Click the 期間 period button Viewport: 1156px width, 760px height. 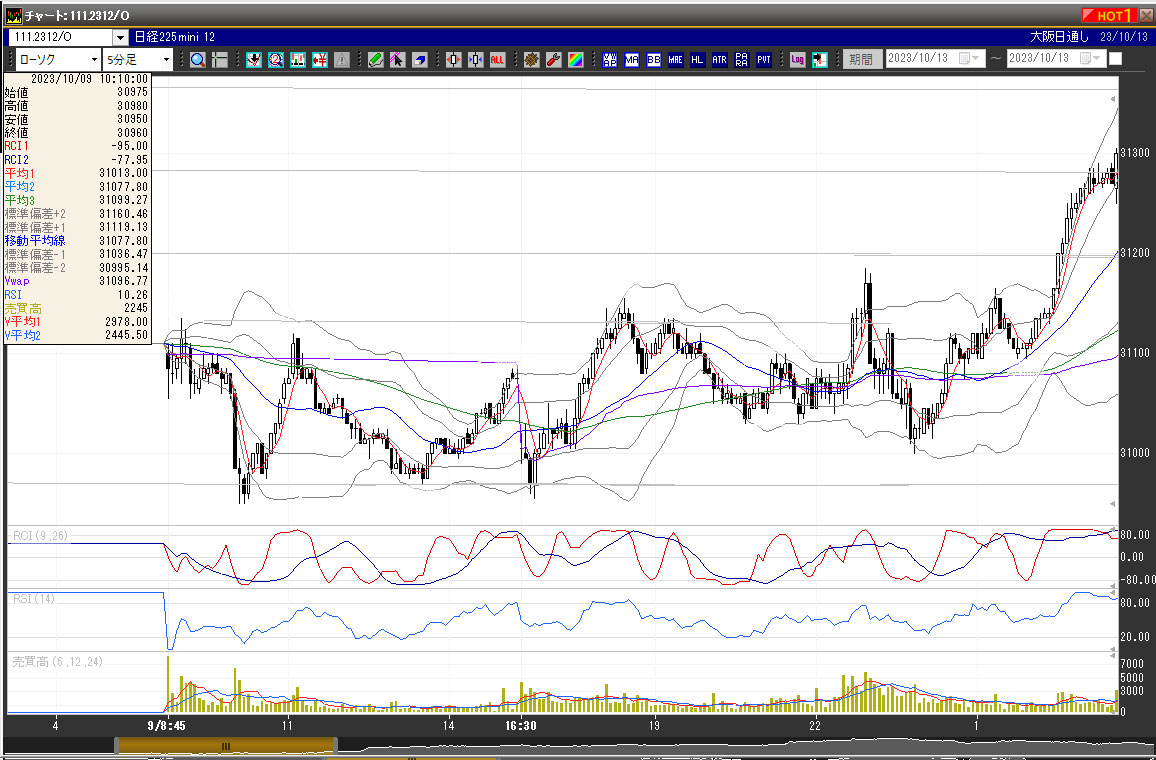pos(862,59)
